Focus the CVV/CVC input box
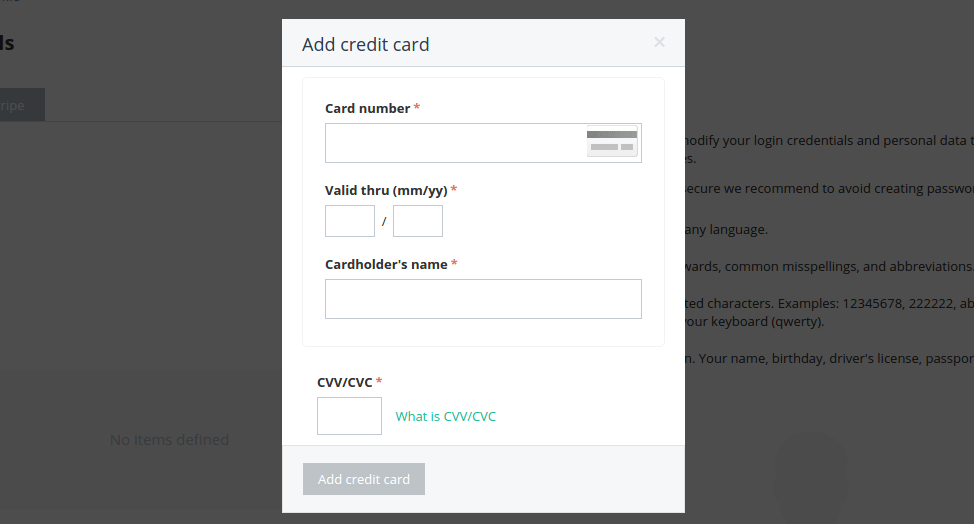974x524 pixels. [x=349, y=416]
